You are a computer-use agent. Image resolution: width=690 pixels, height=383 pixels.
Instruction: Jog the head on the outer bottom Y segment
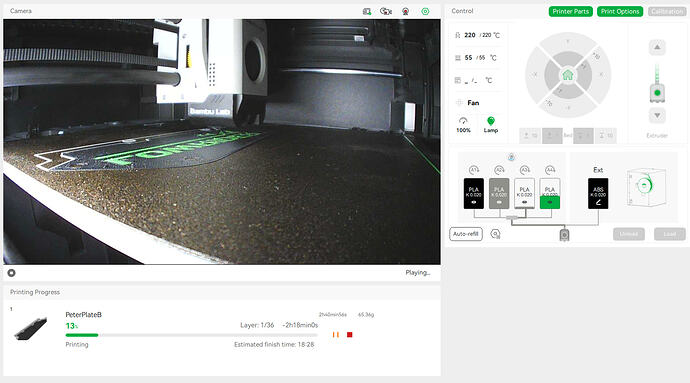(568, 108)
